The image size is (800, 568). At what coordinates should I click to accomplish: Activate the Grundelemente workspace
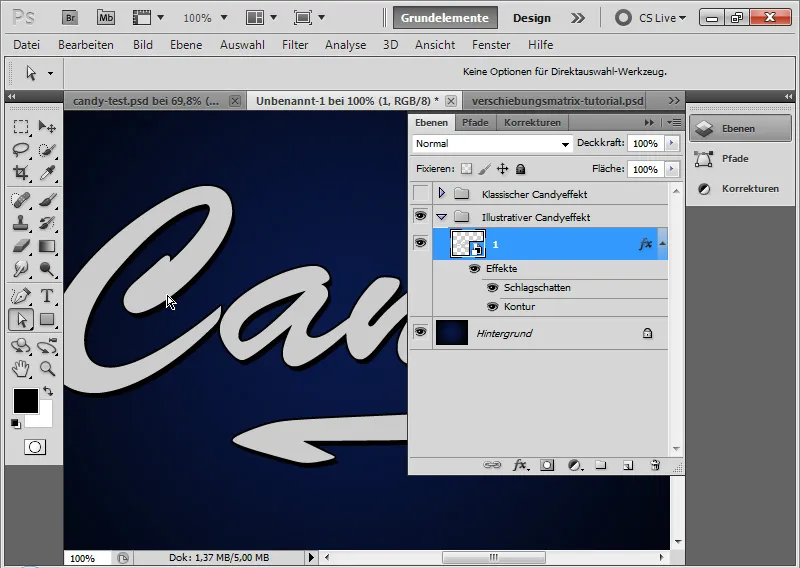pyautogui.click(x=445, y=18)
